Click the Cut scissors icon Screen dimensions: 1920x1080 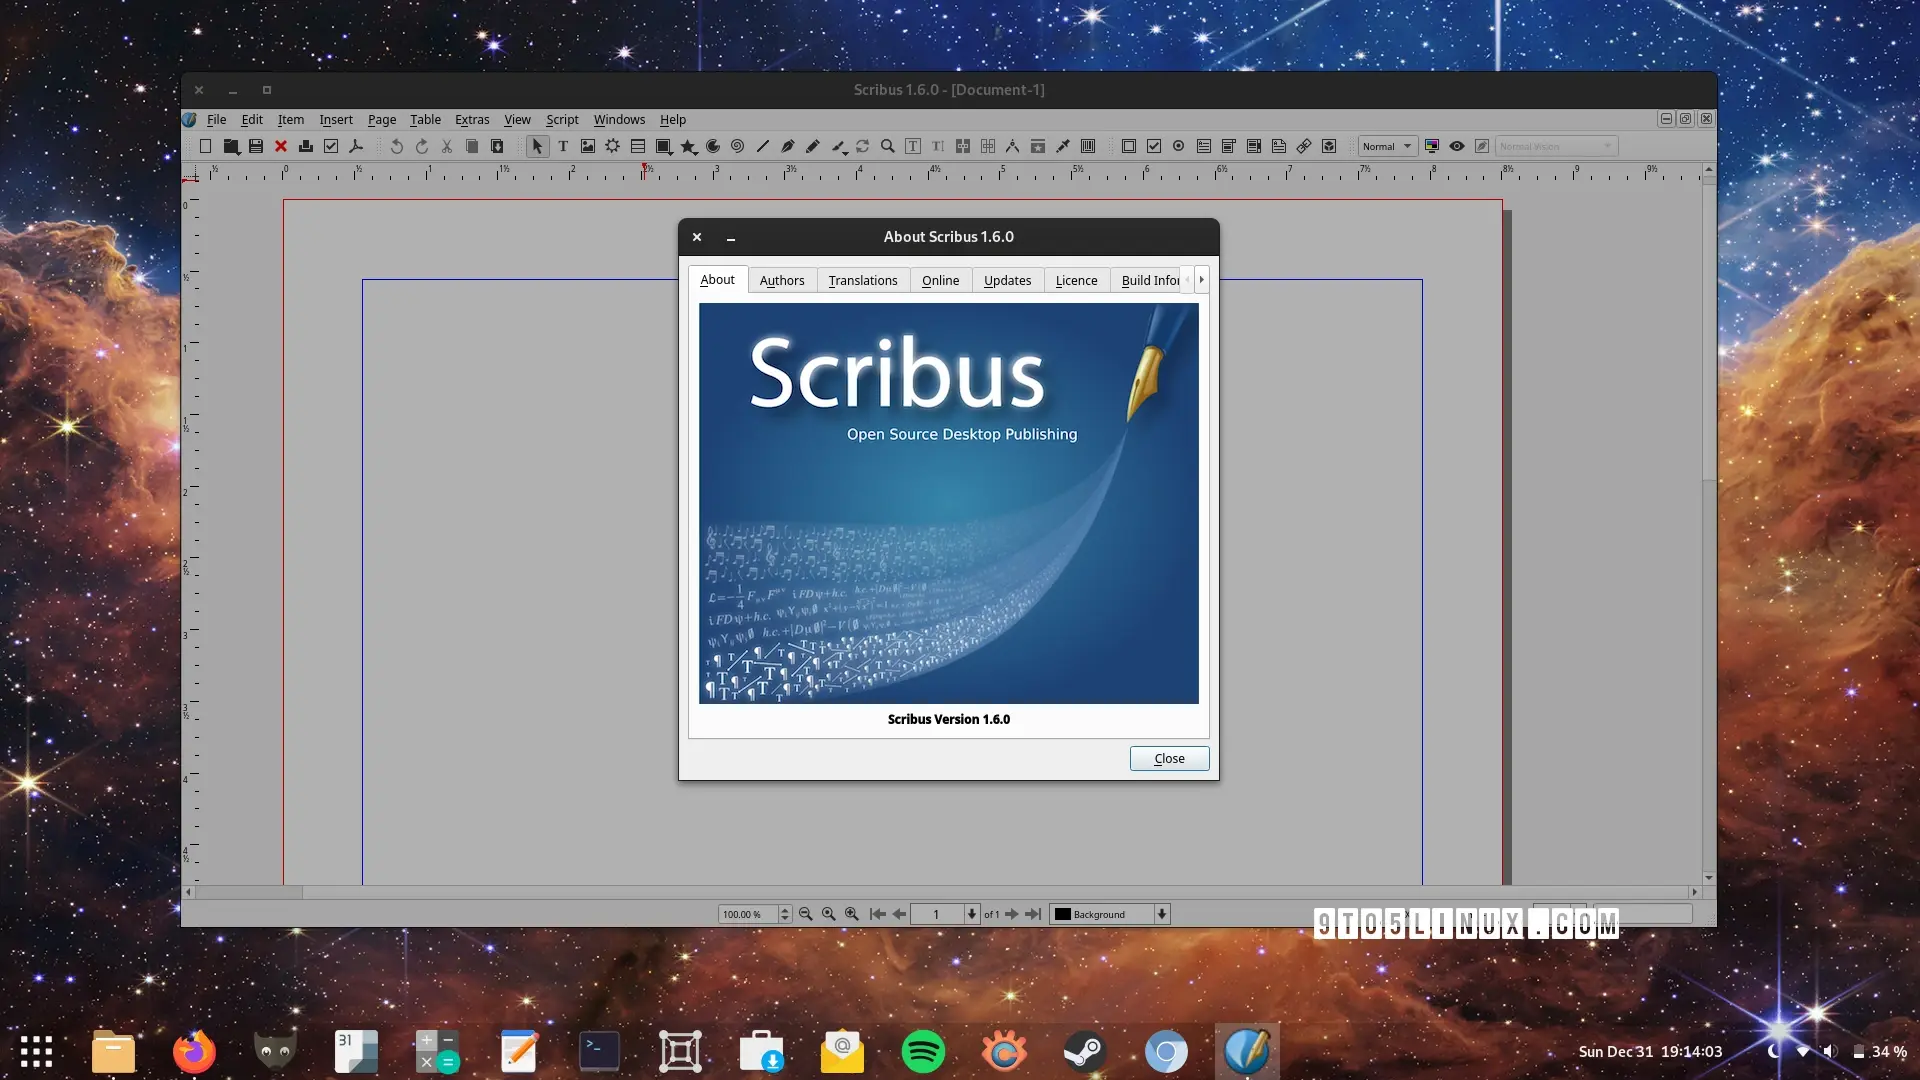447,146
